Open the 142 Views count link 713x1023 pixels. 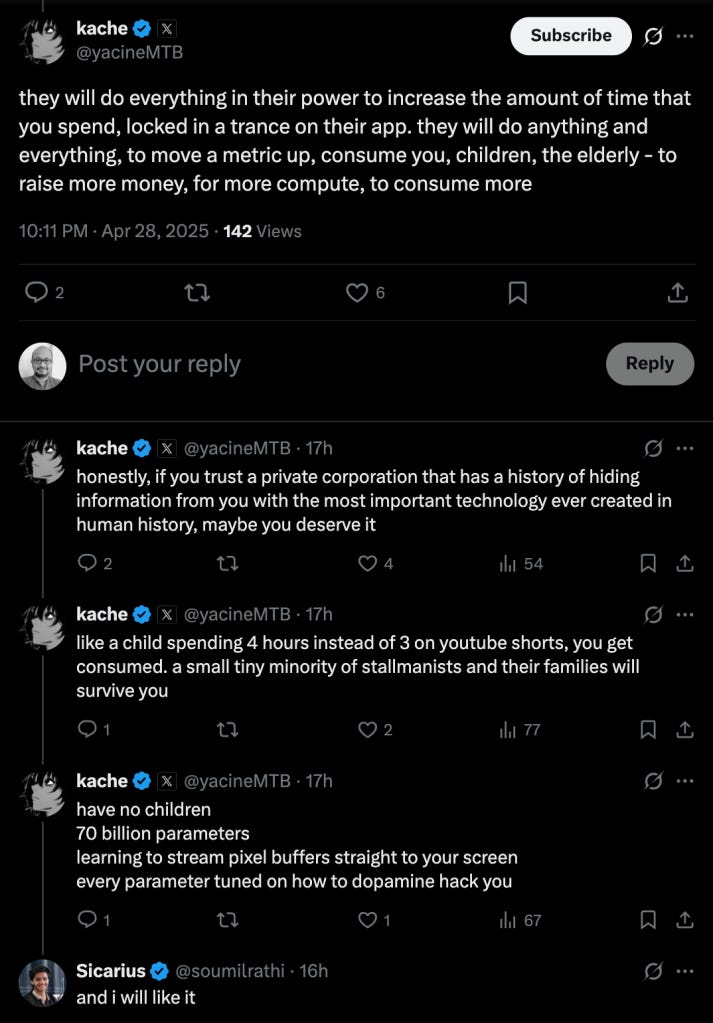tap(262, 231)
